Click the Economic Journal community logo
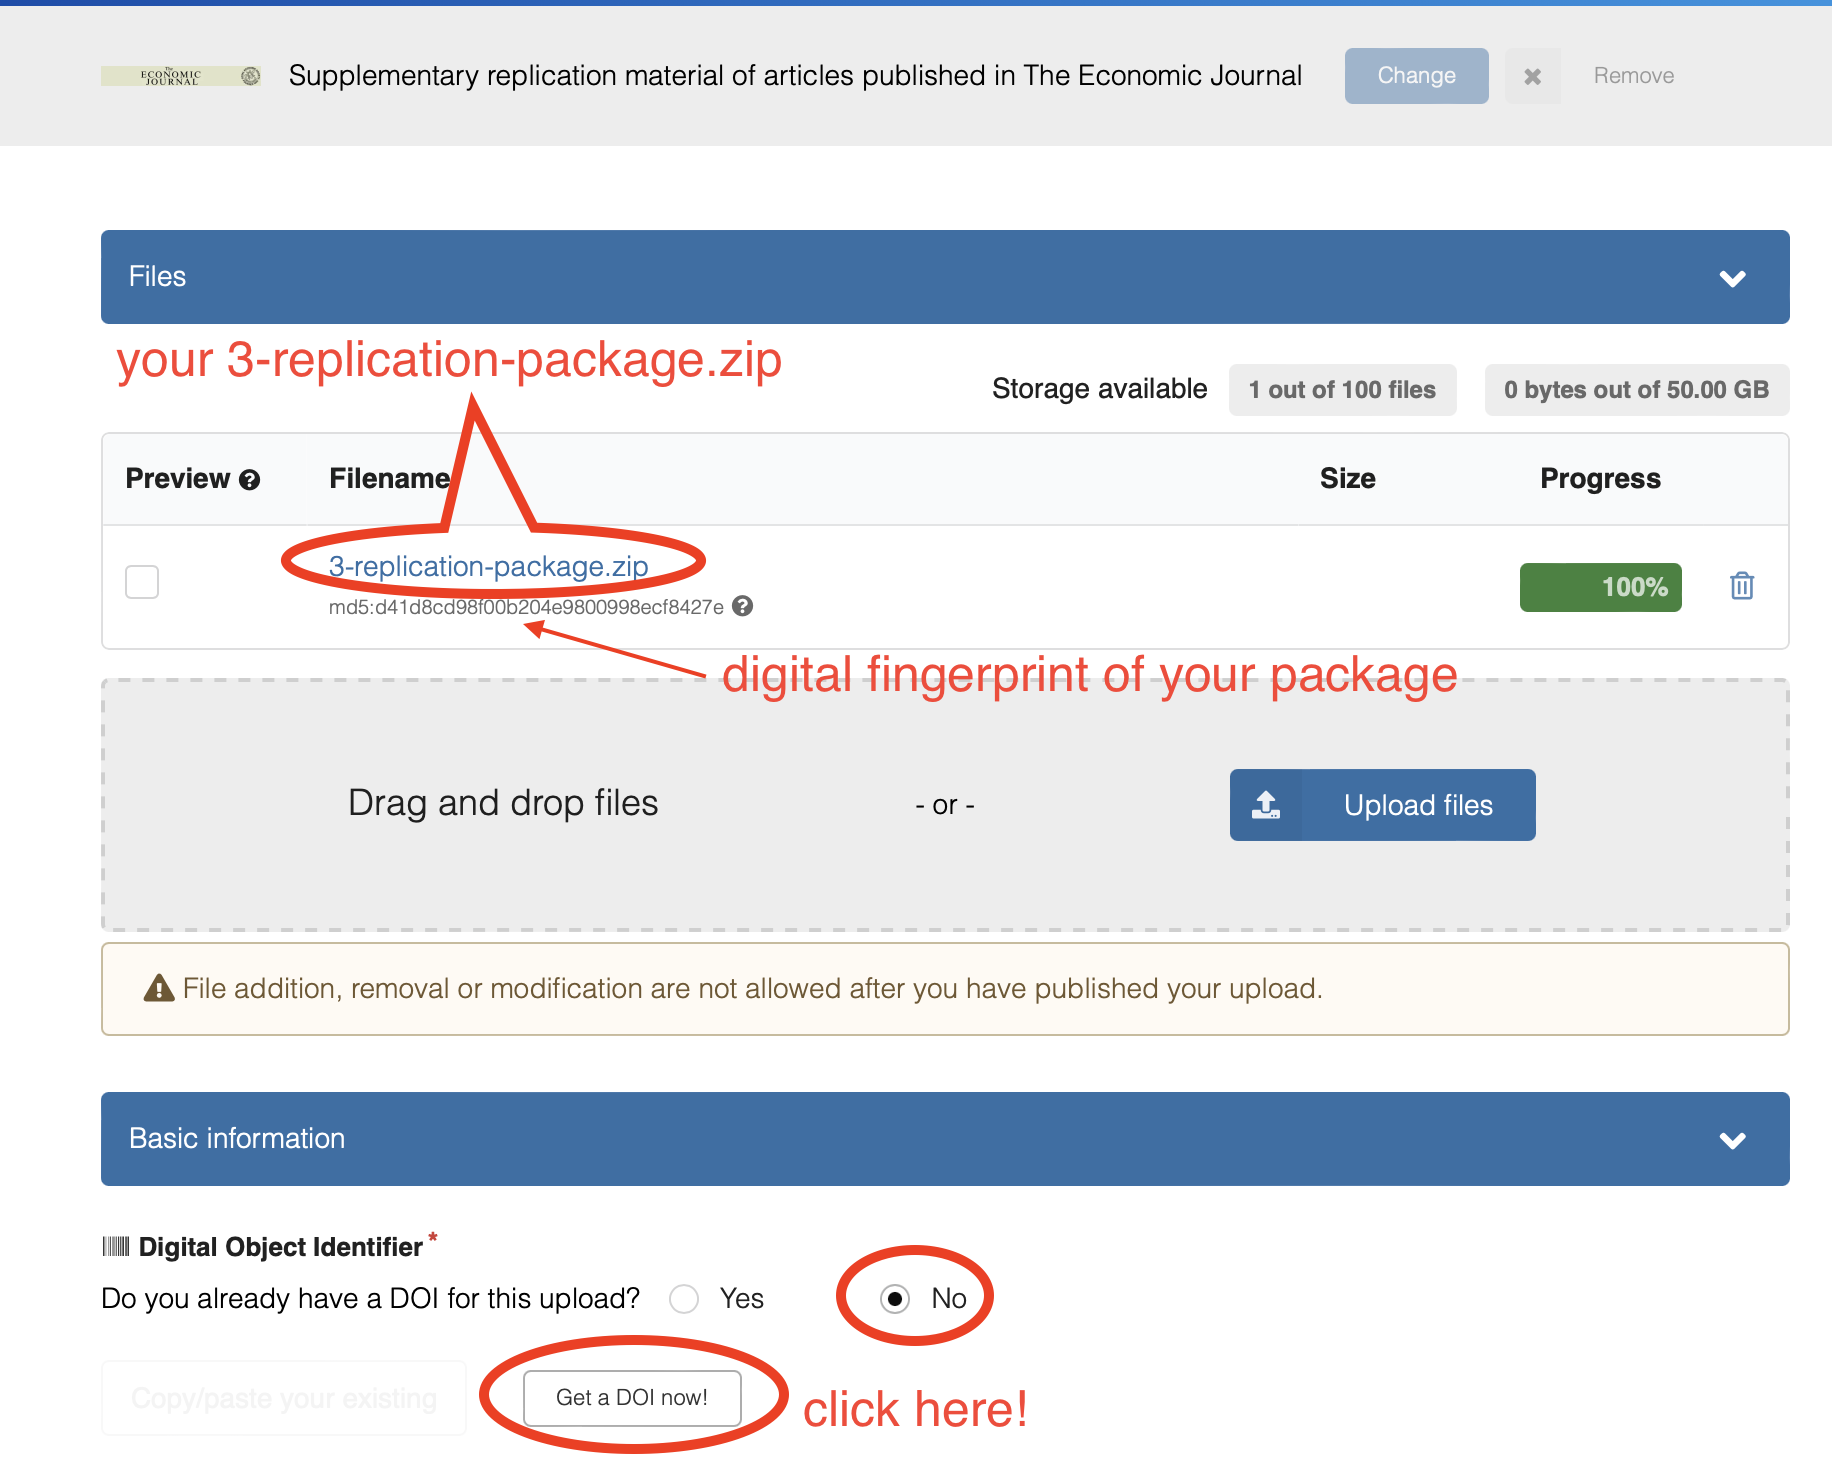The height and width of the screenshot is (1458, 1832). point(181,76)
